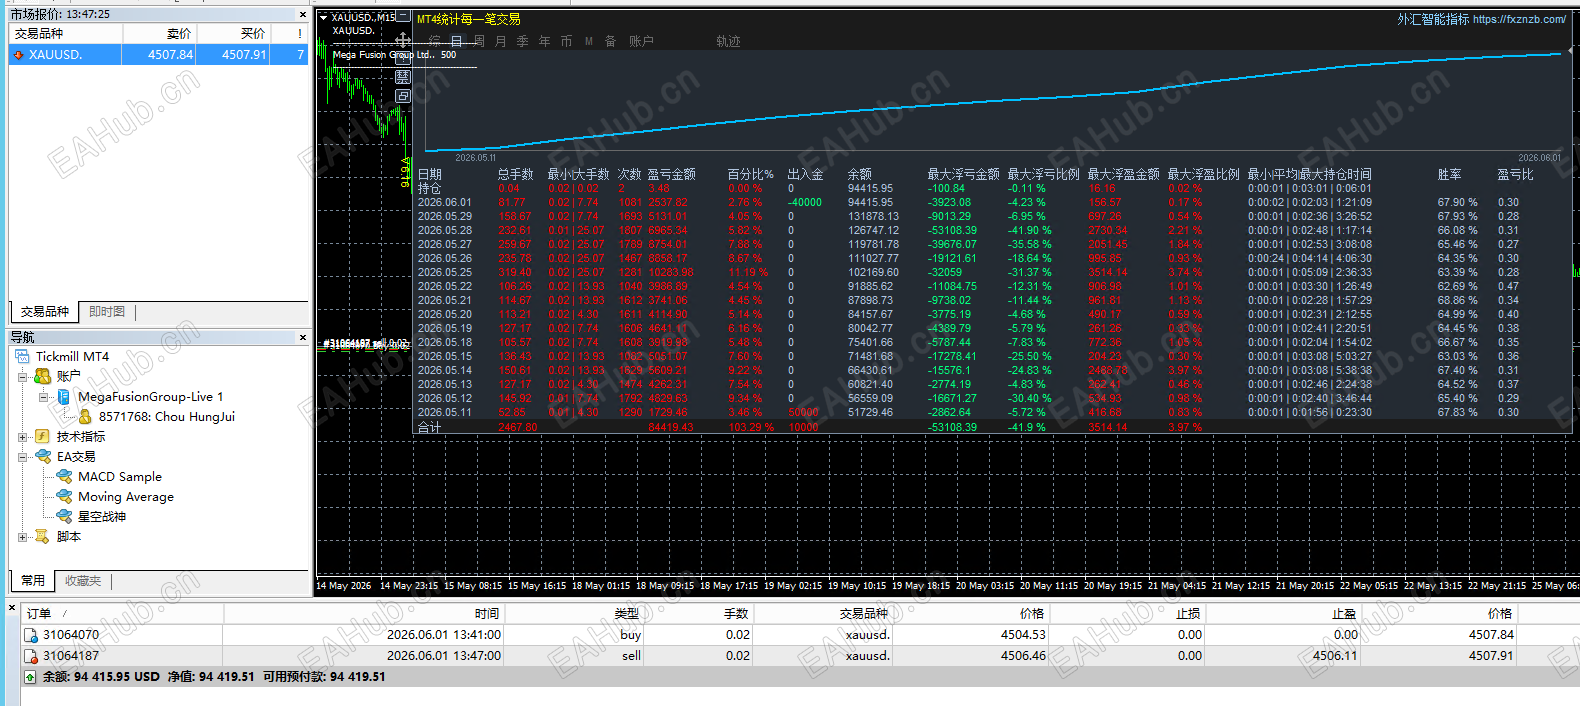The image size is (1580, 706).
Task: Click the move-panel cross arrow icon
Action: click(403, 40)
